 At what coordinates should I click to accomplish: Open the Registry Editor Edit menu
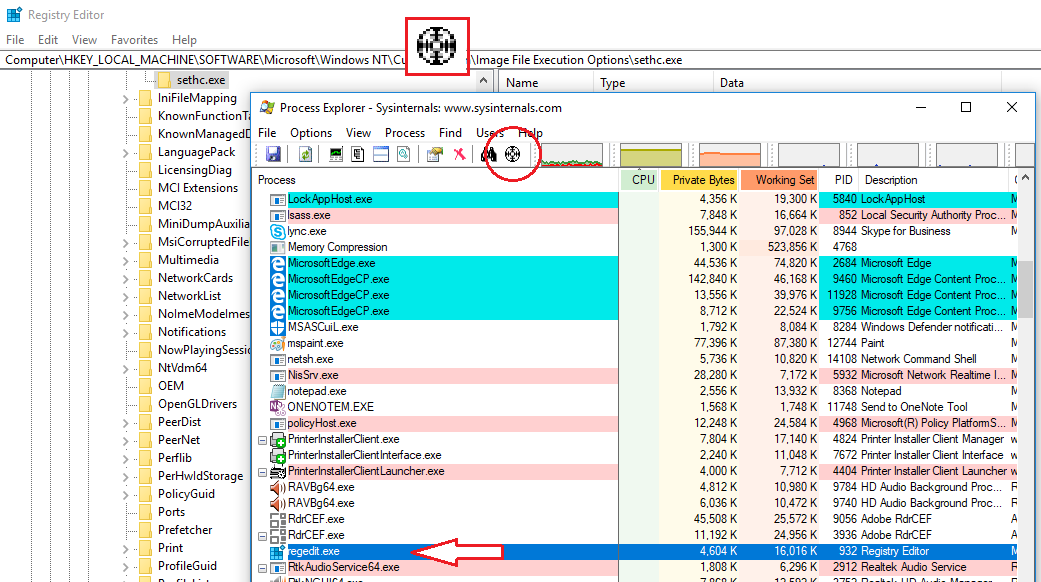tap(48, 40)
